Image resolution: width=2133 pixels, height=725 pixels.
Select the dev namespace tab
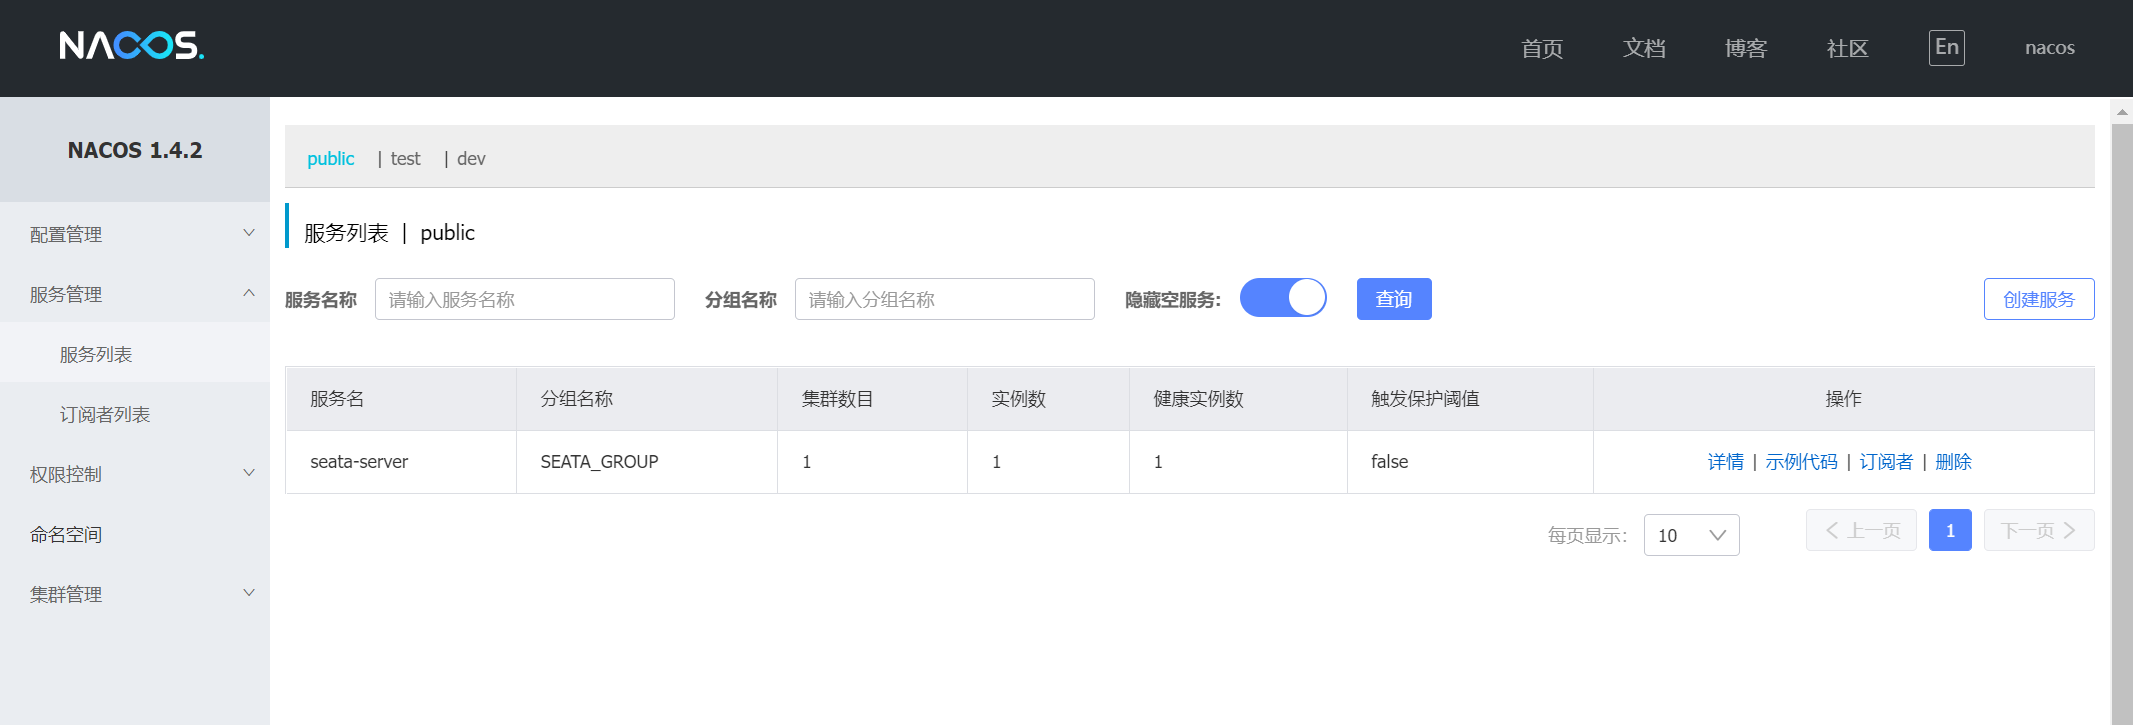pyautogui.click(x=471, y=159)
